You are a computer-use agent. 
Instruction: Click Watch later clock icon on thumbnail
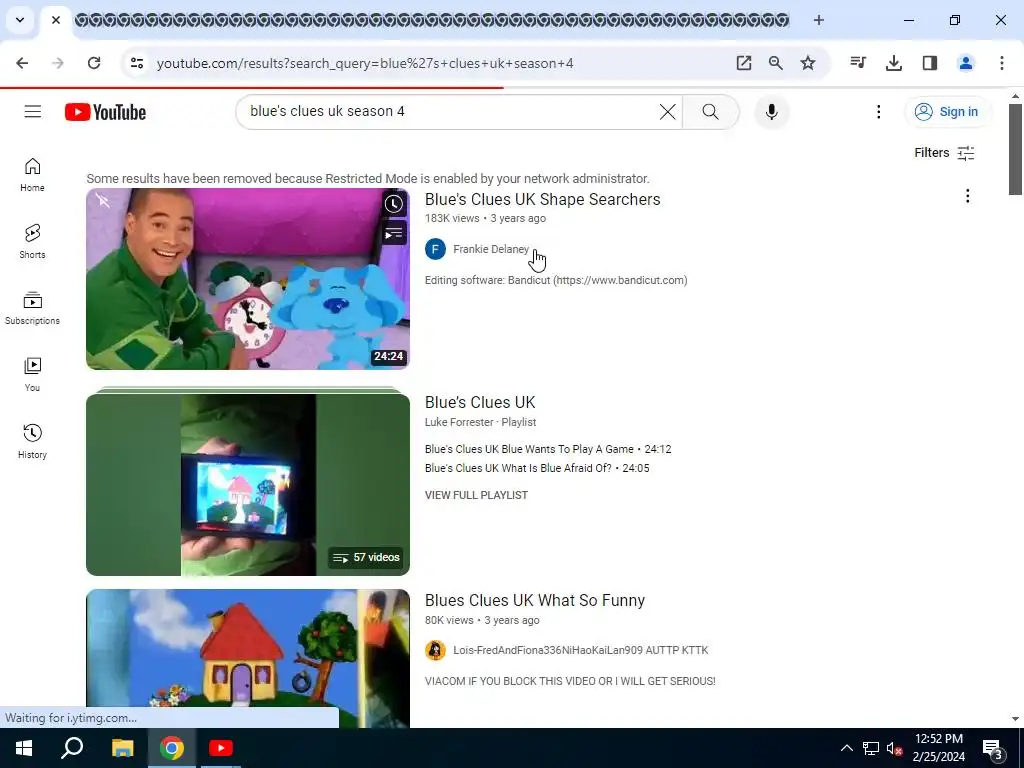point(394,204)
